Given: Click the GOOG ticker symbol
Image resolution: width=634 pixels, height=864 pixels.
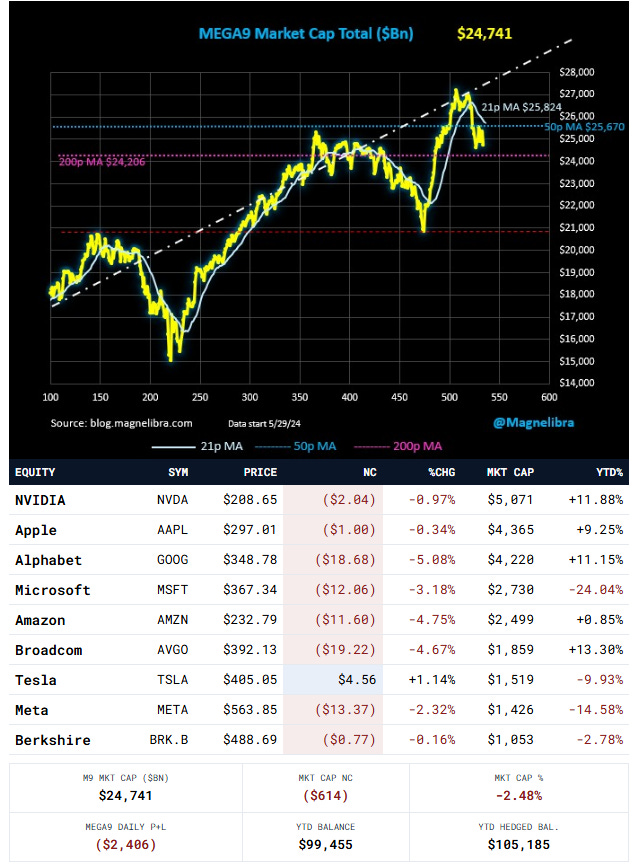Looking at the screenshot, I should [x=172, y=560].
